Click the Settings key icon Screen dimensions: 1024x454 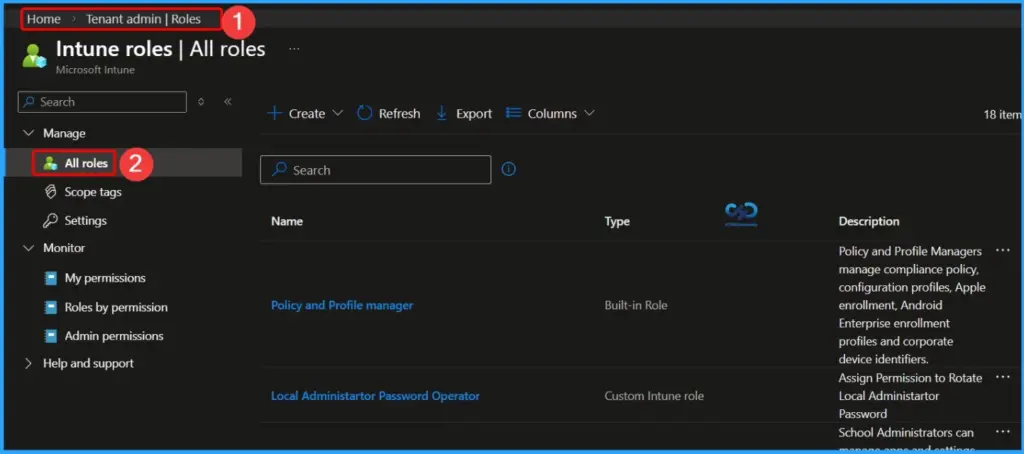pyautogui.click(x=50, y=221)
